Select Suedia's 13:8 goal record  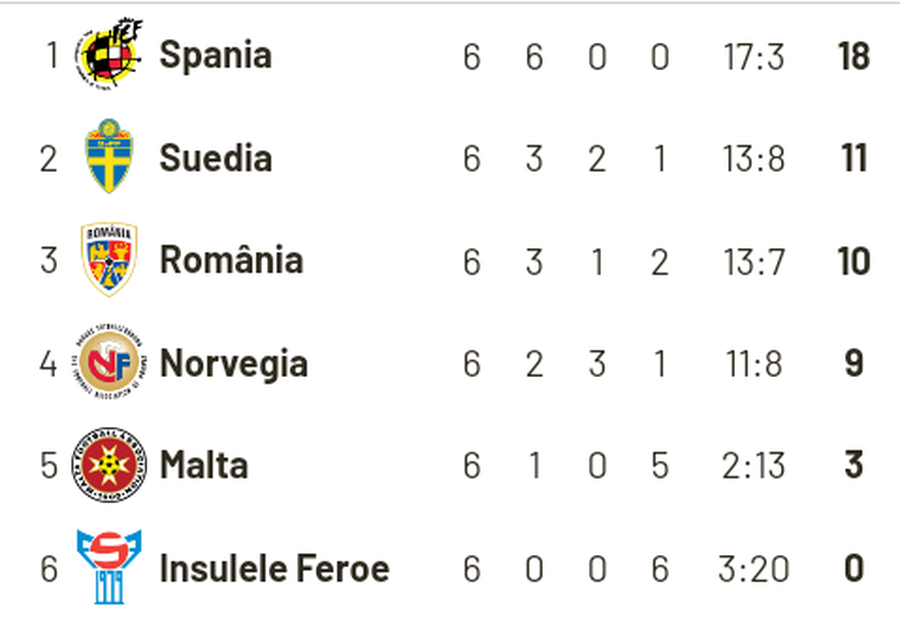coord(754,158)
